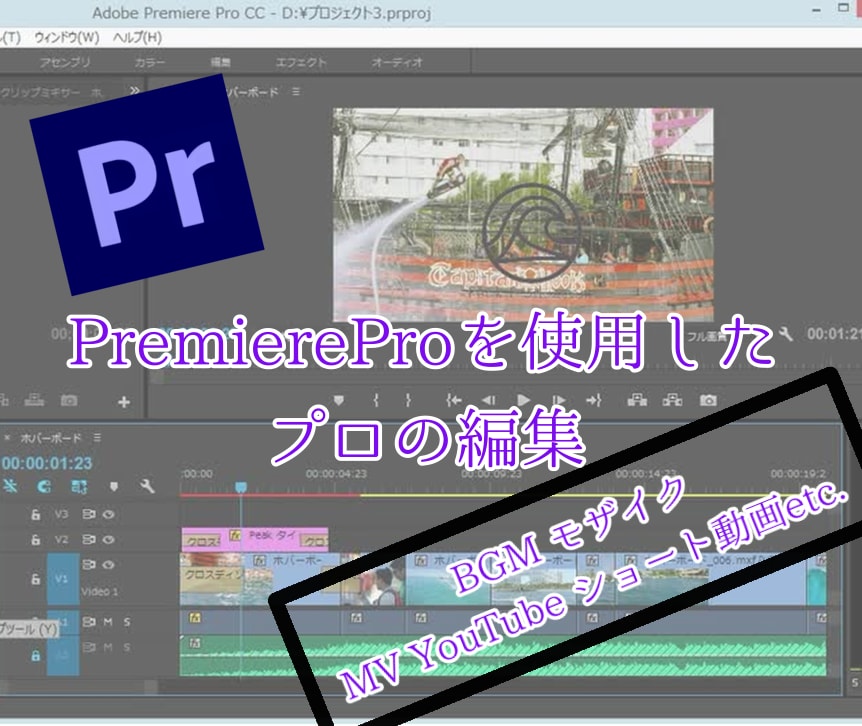The width and height of the screenshot is (862, 726).
Task: Click the Video 1 track name
Action: (99, 592)
